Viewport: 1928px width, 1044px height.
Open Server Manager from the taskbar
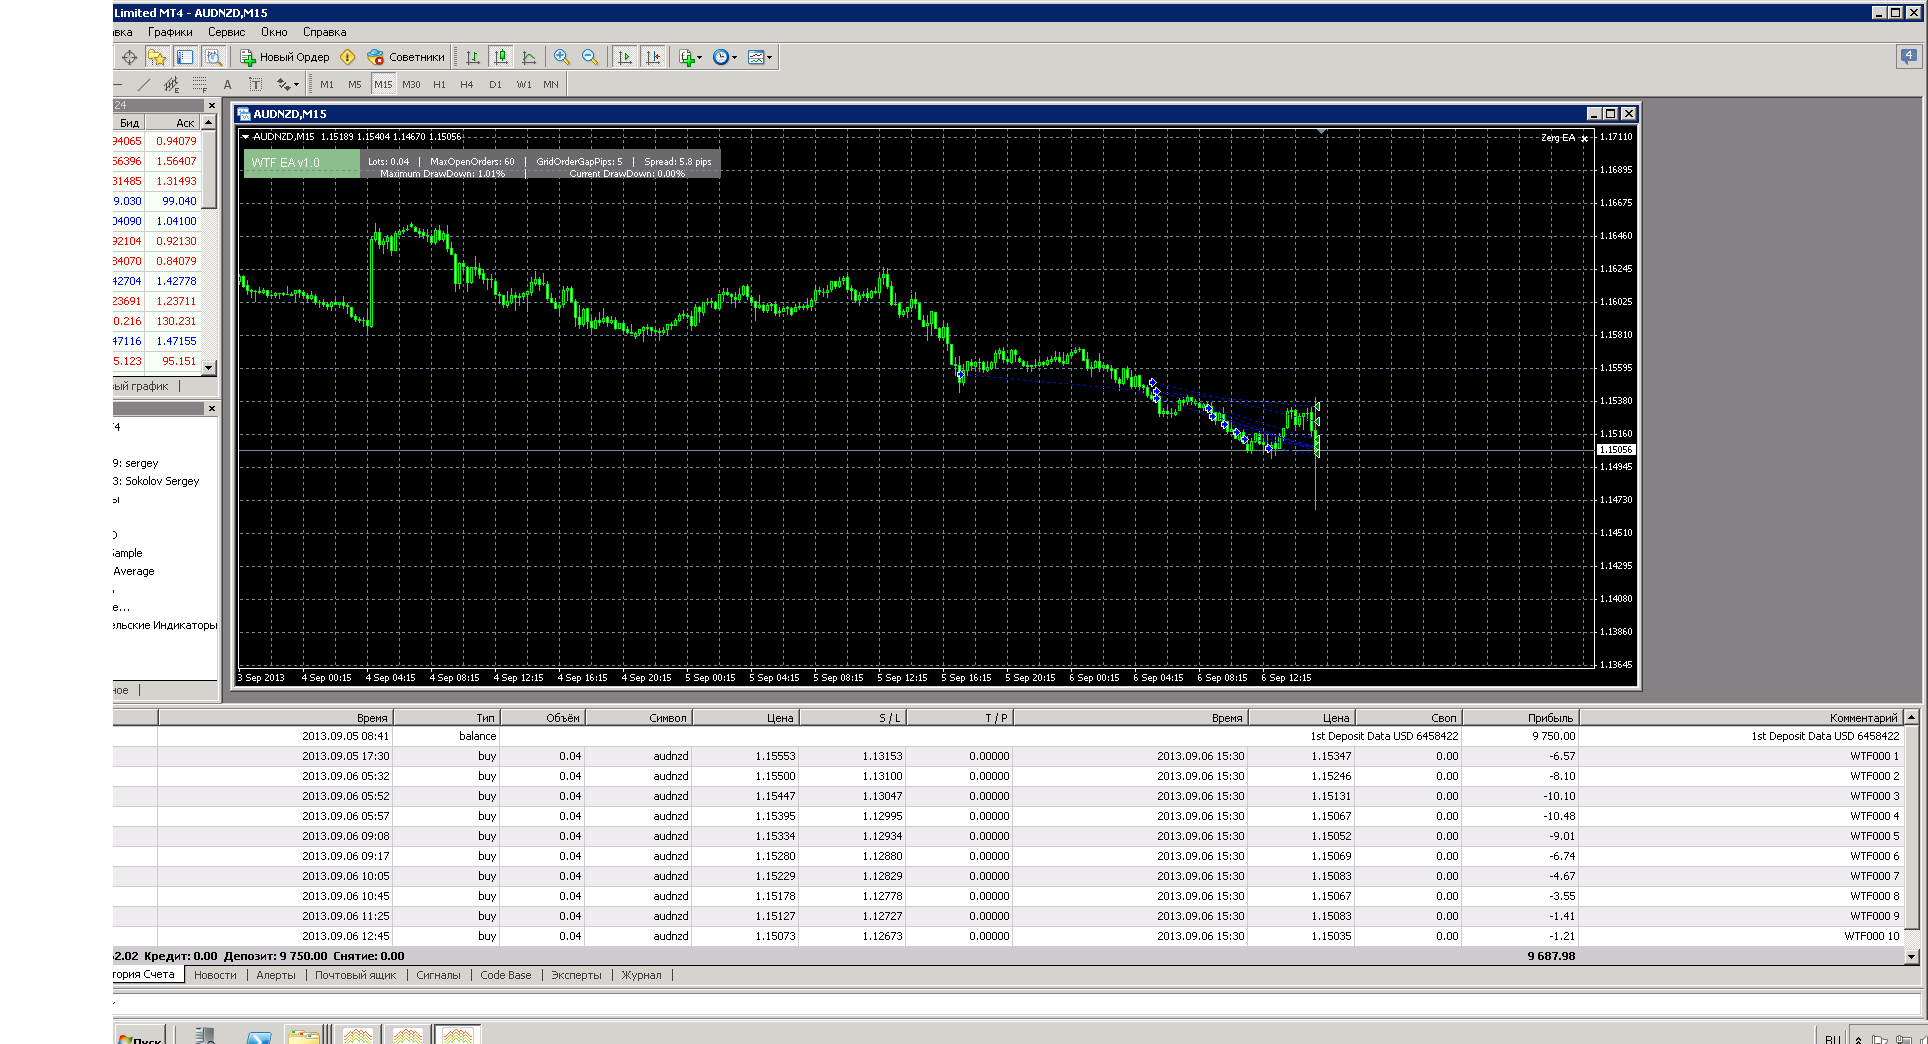[x=206, y=1036]
